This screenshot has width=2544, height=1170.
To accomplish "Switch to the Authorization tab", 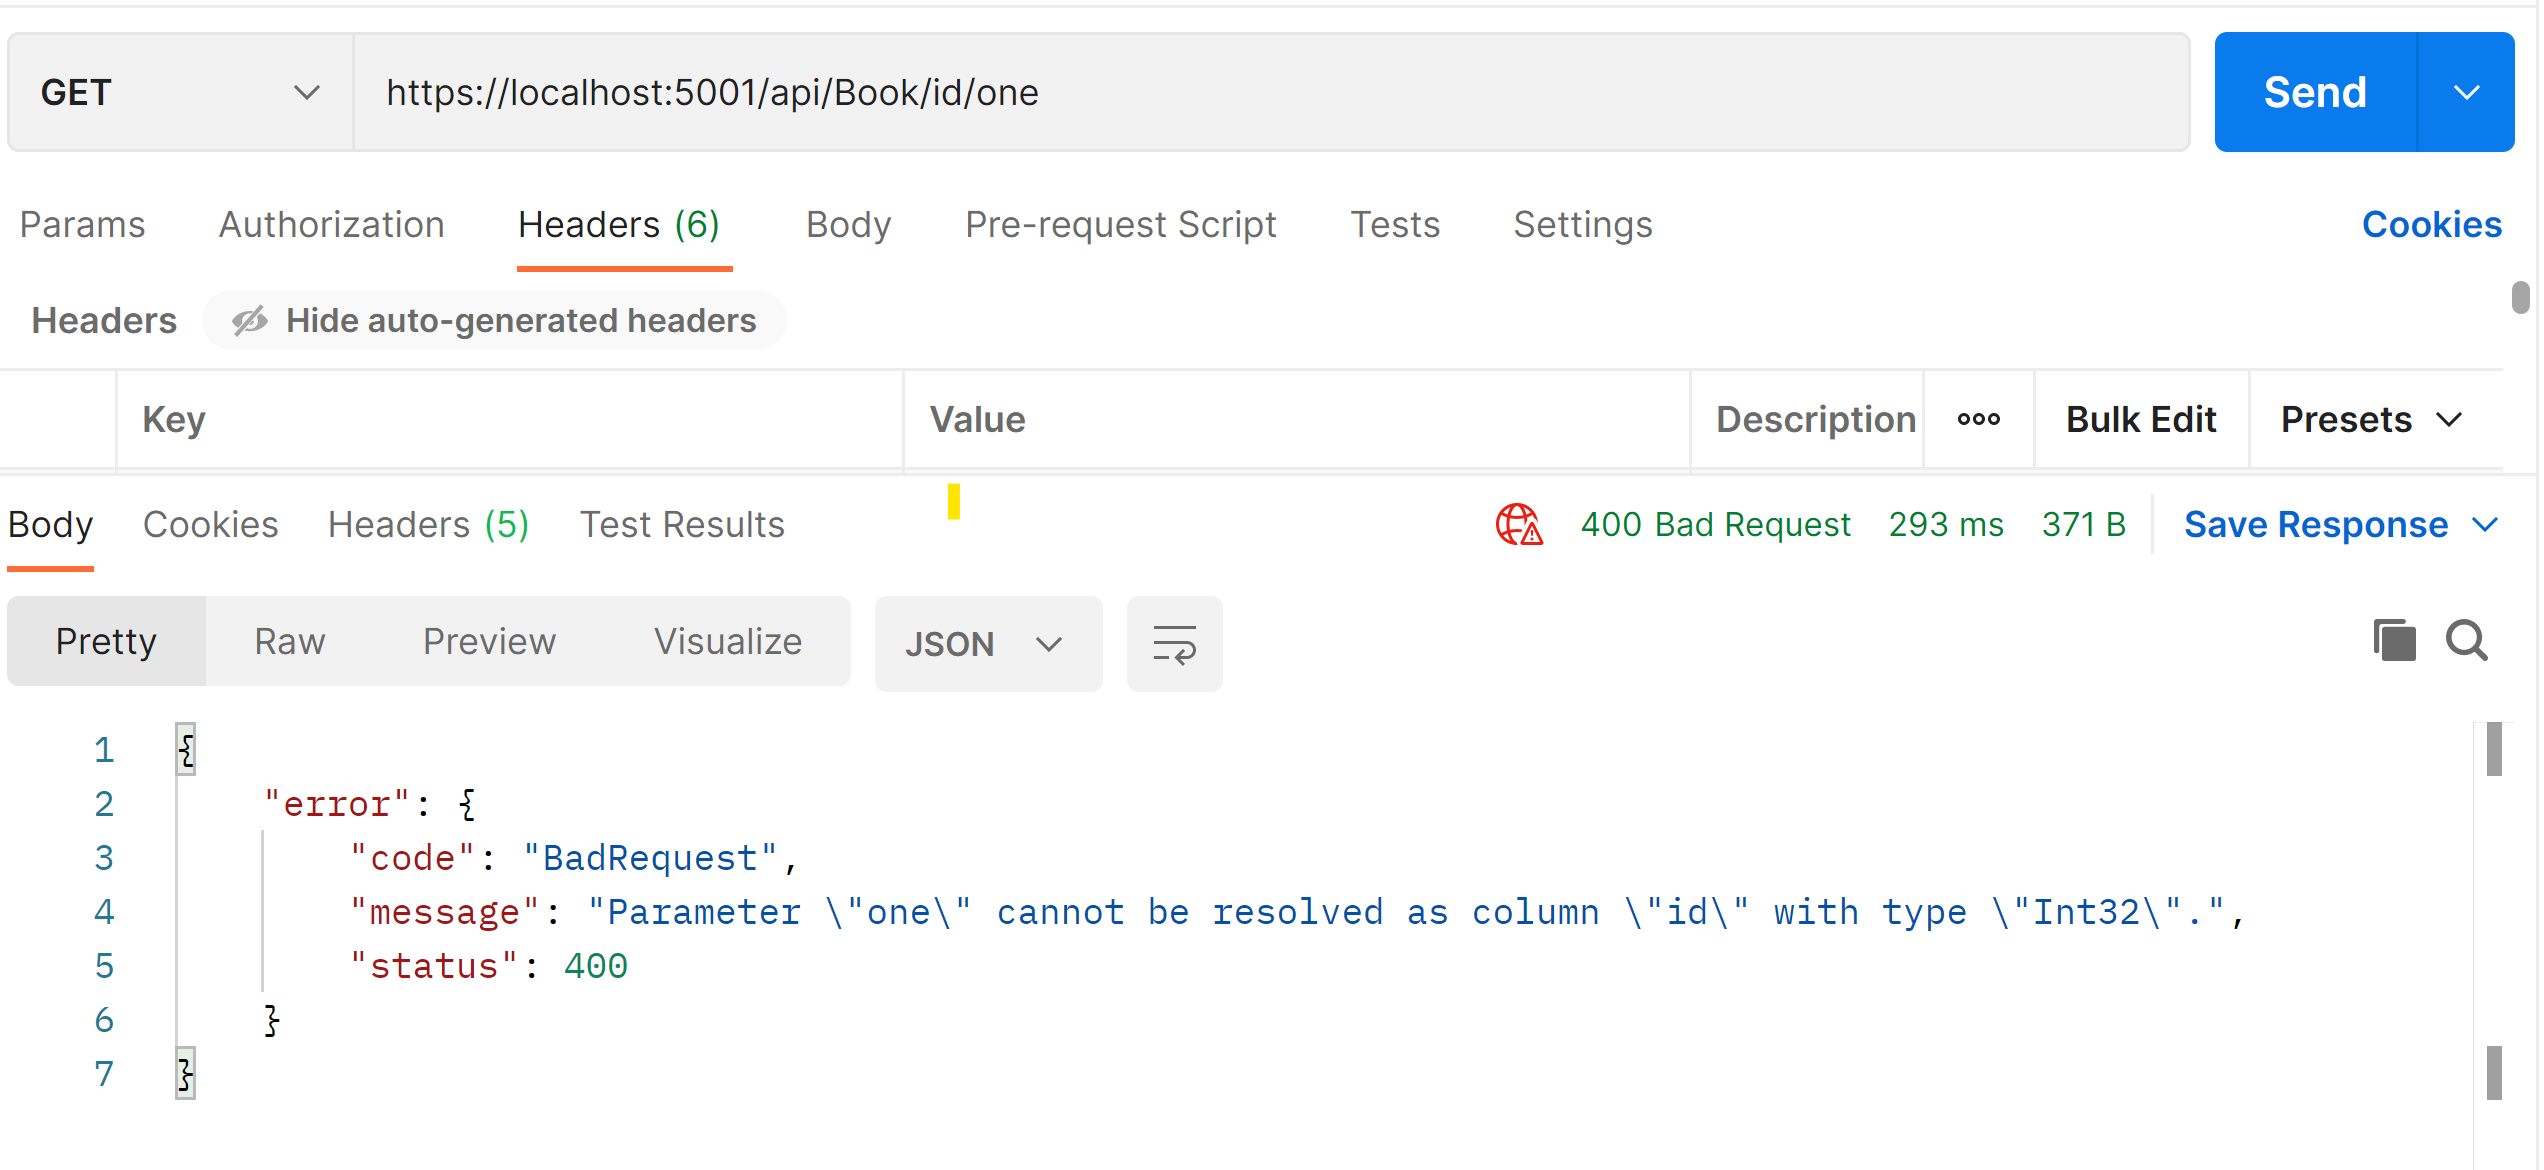I will pos(331,225).
